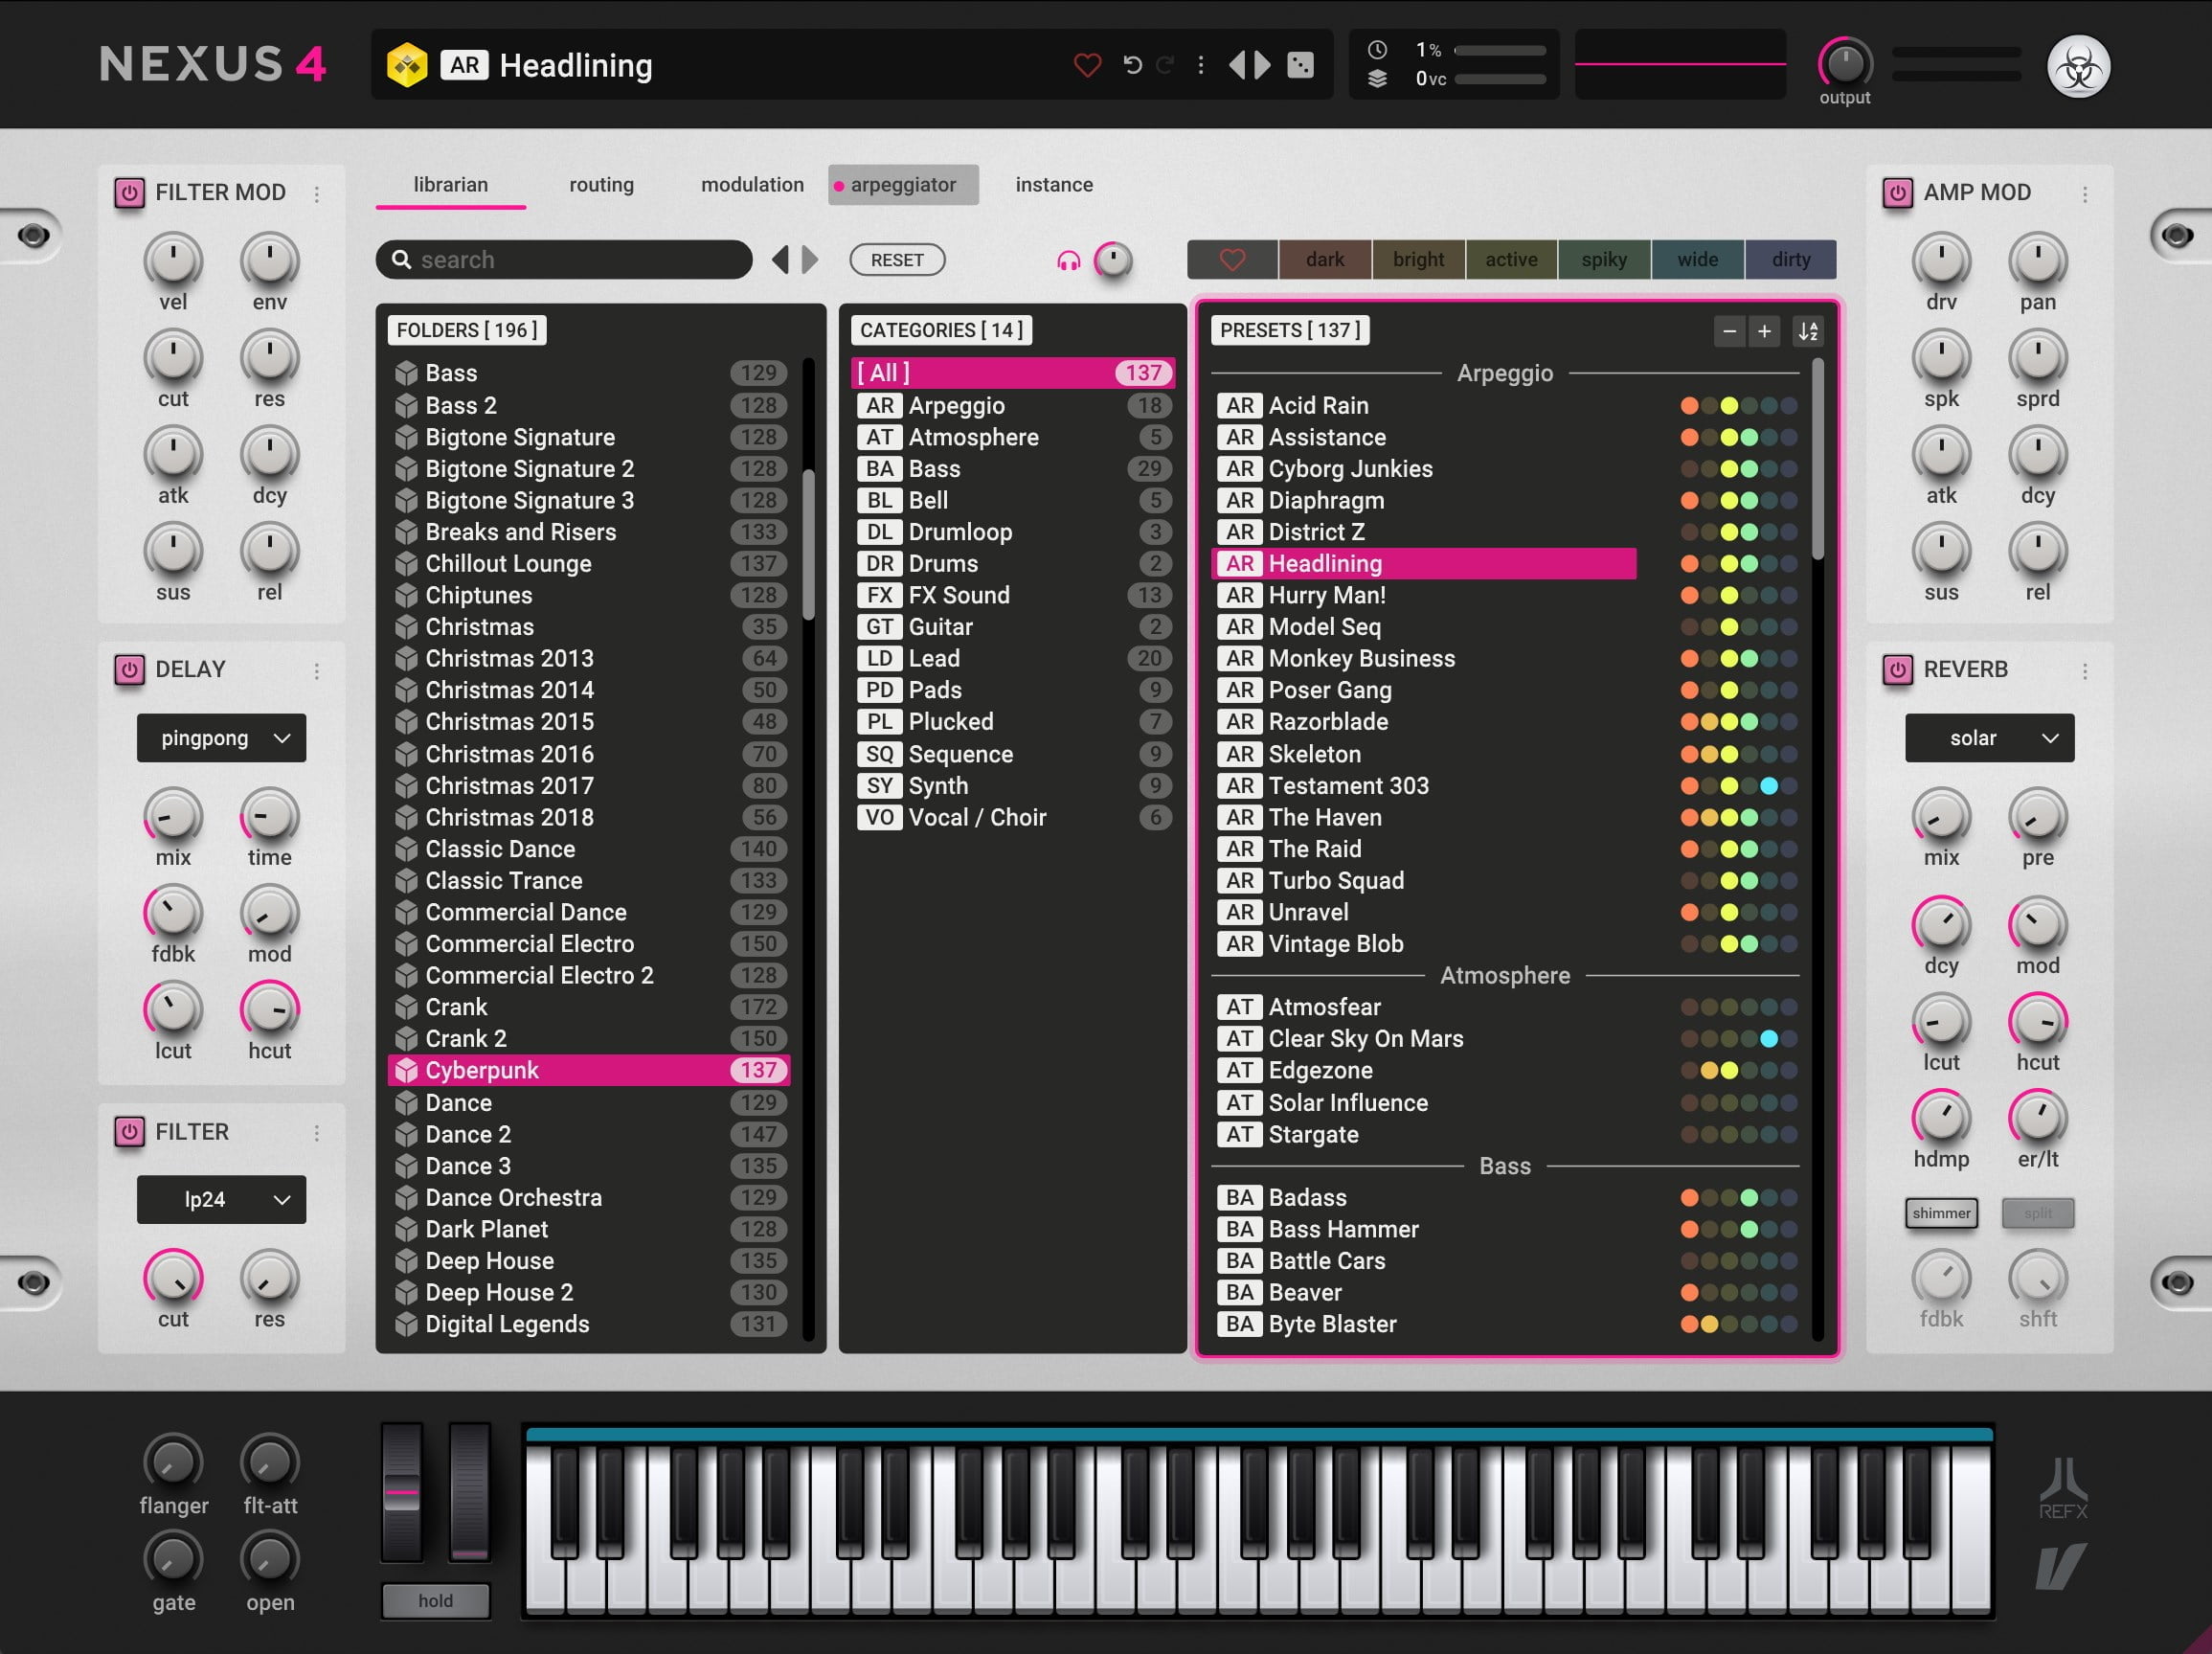Click the biohazard logo icon top right

(2078, 67)
